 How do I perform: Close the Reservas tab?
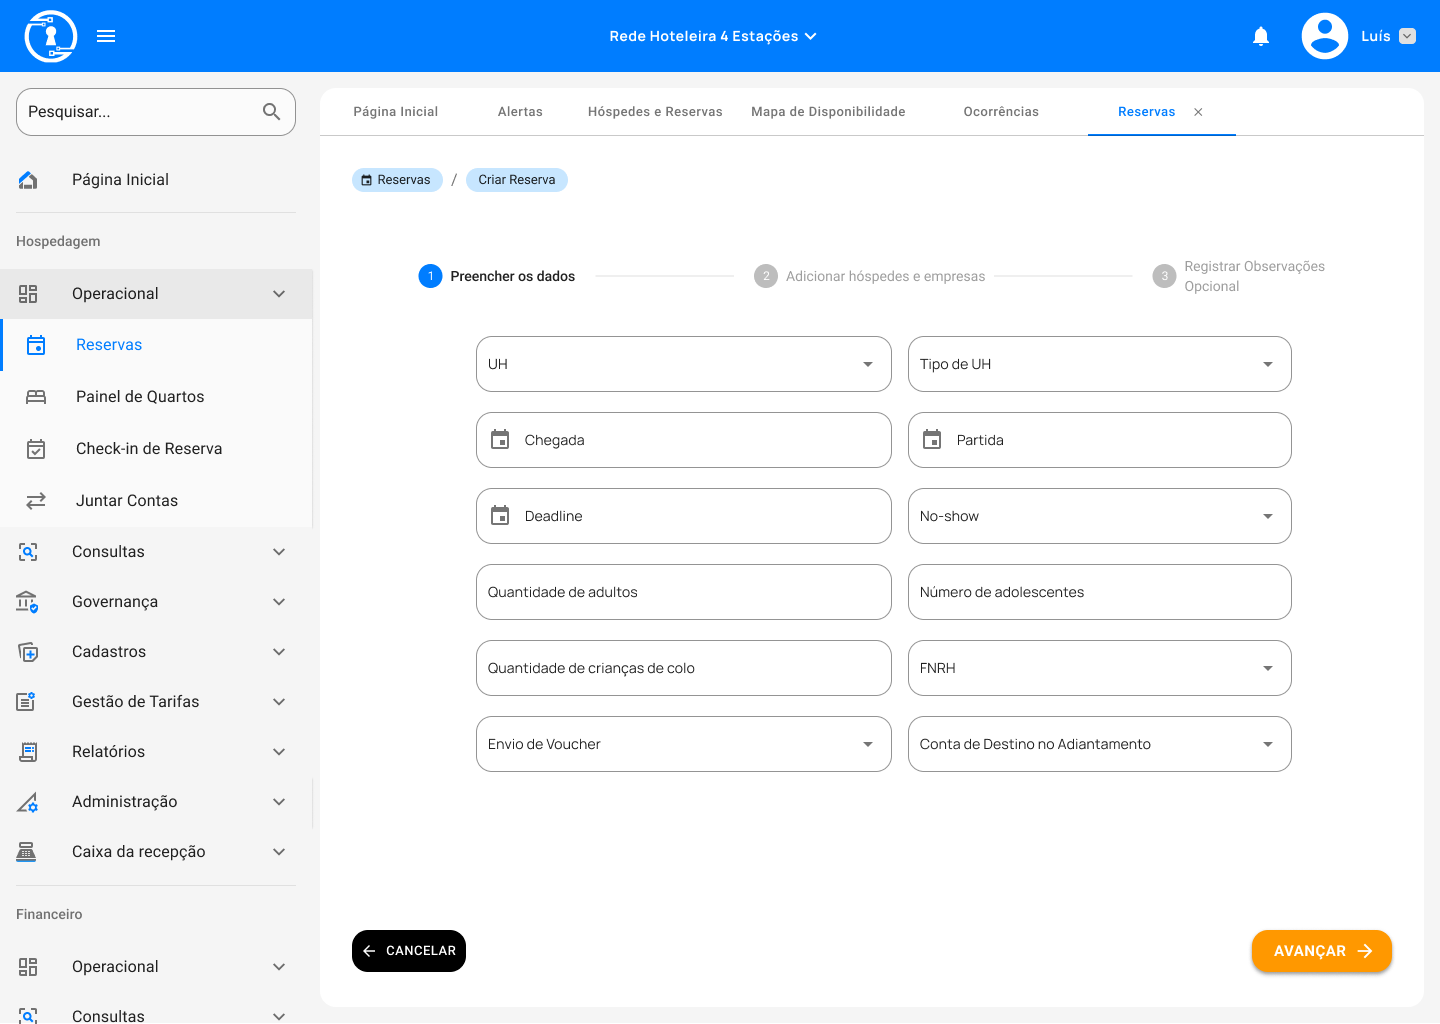pyautogui.click(x=1198, y=112)
